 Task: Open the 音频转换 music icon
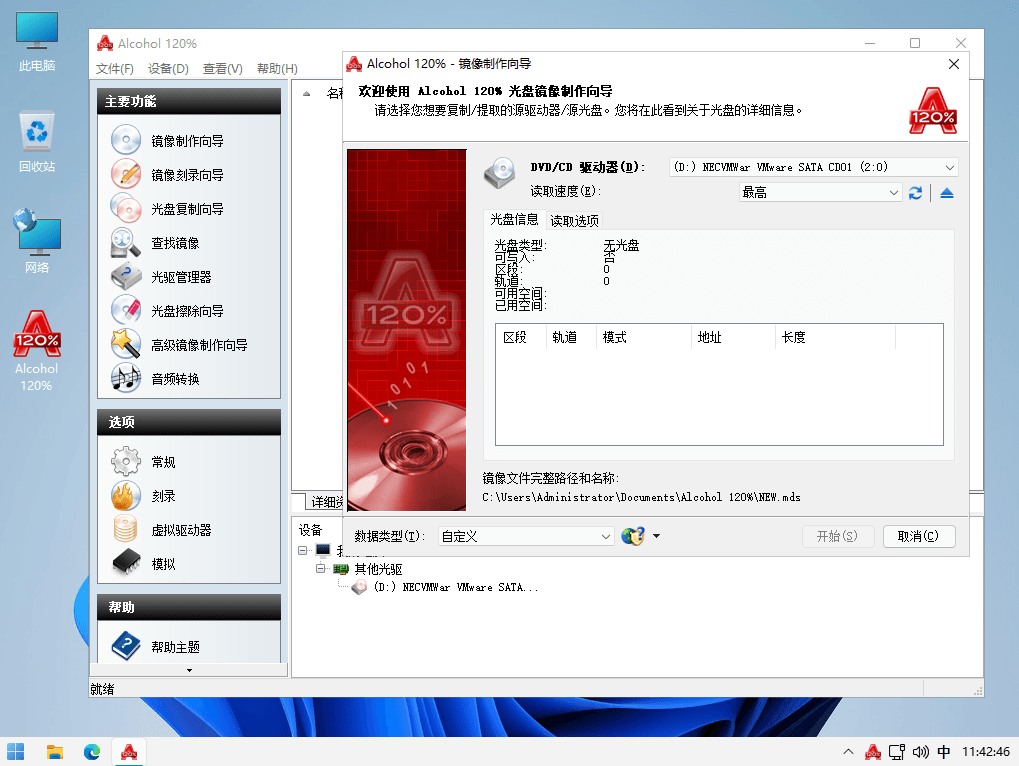(125, 378)
